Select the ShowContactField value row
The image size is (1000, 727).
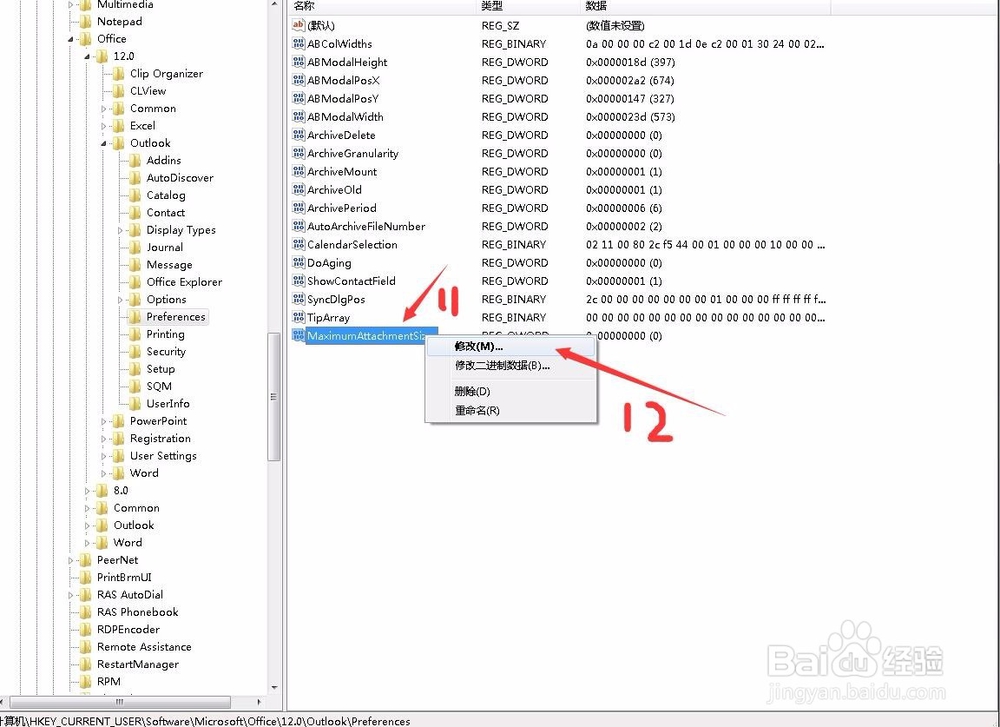pos(351,281)
